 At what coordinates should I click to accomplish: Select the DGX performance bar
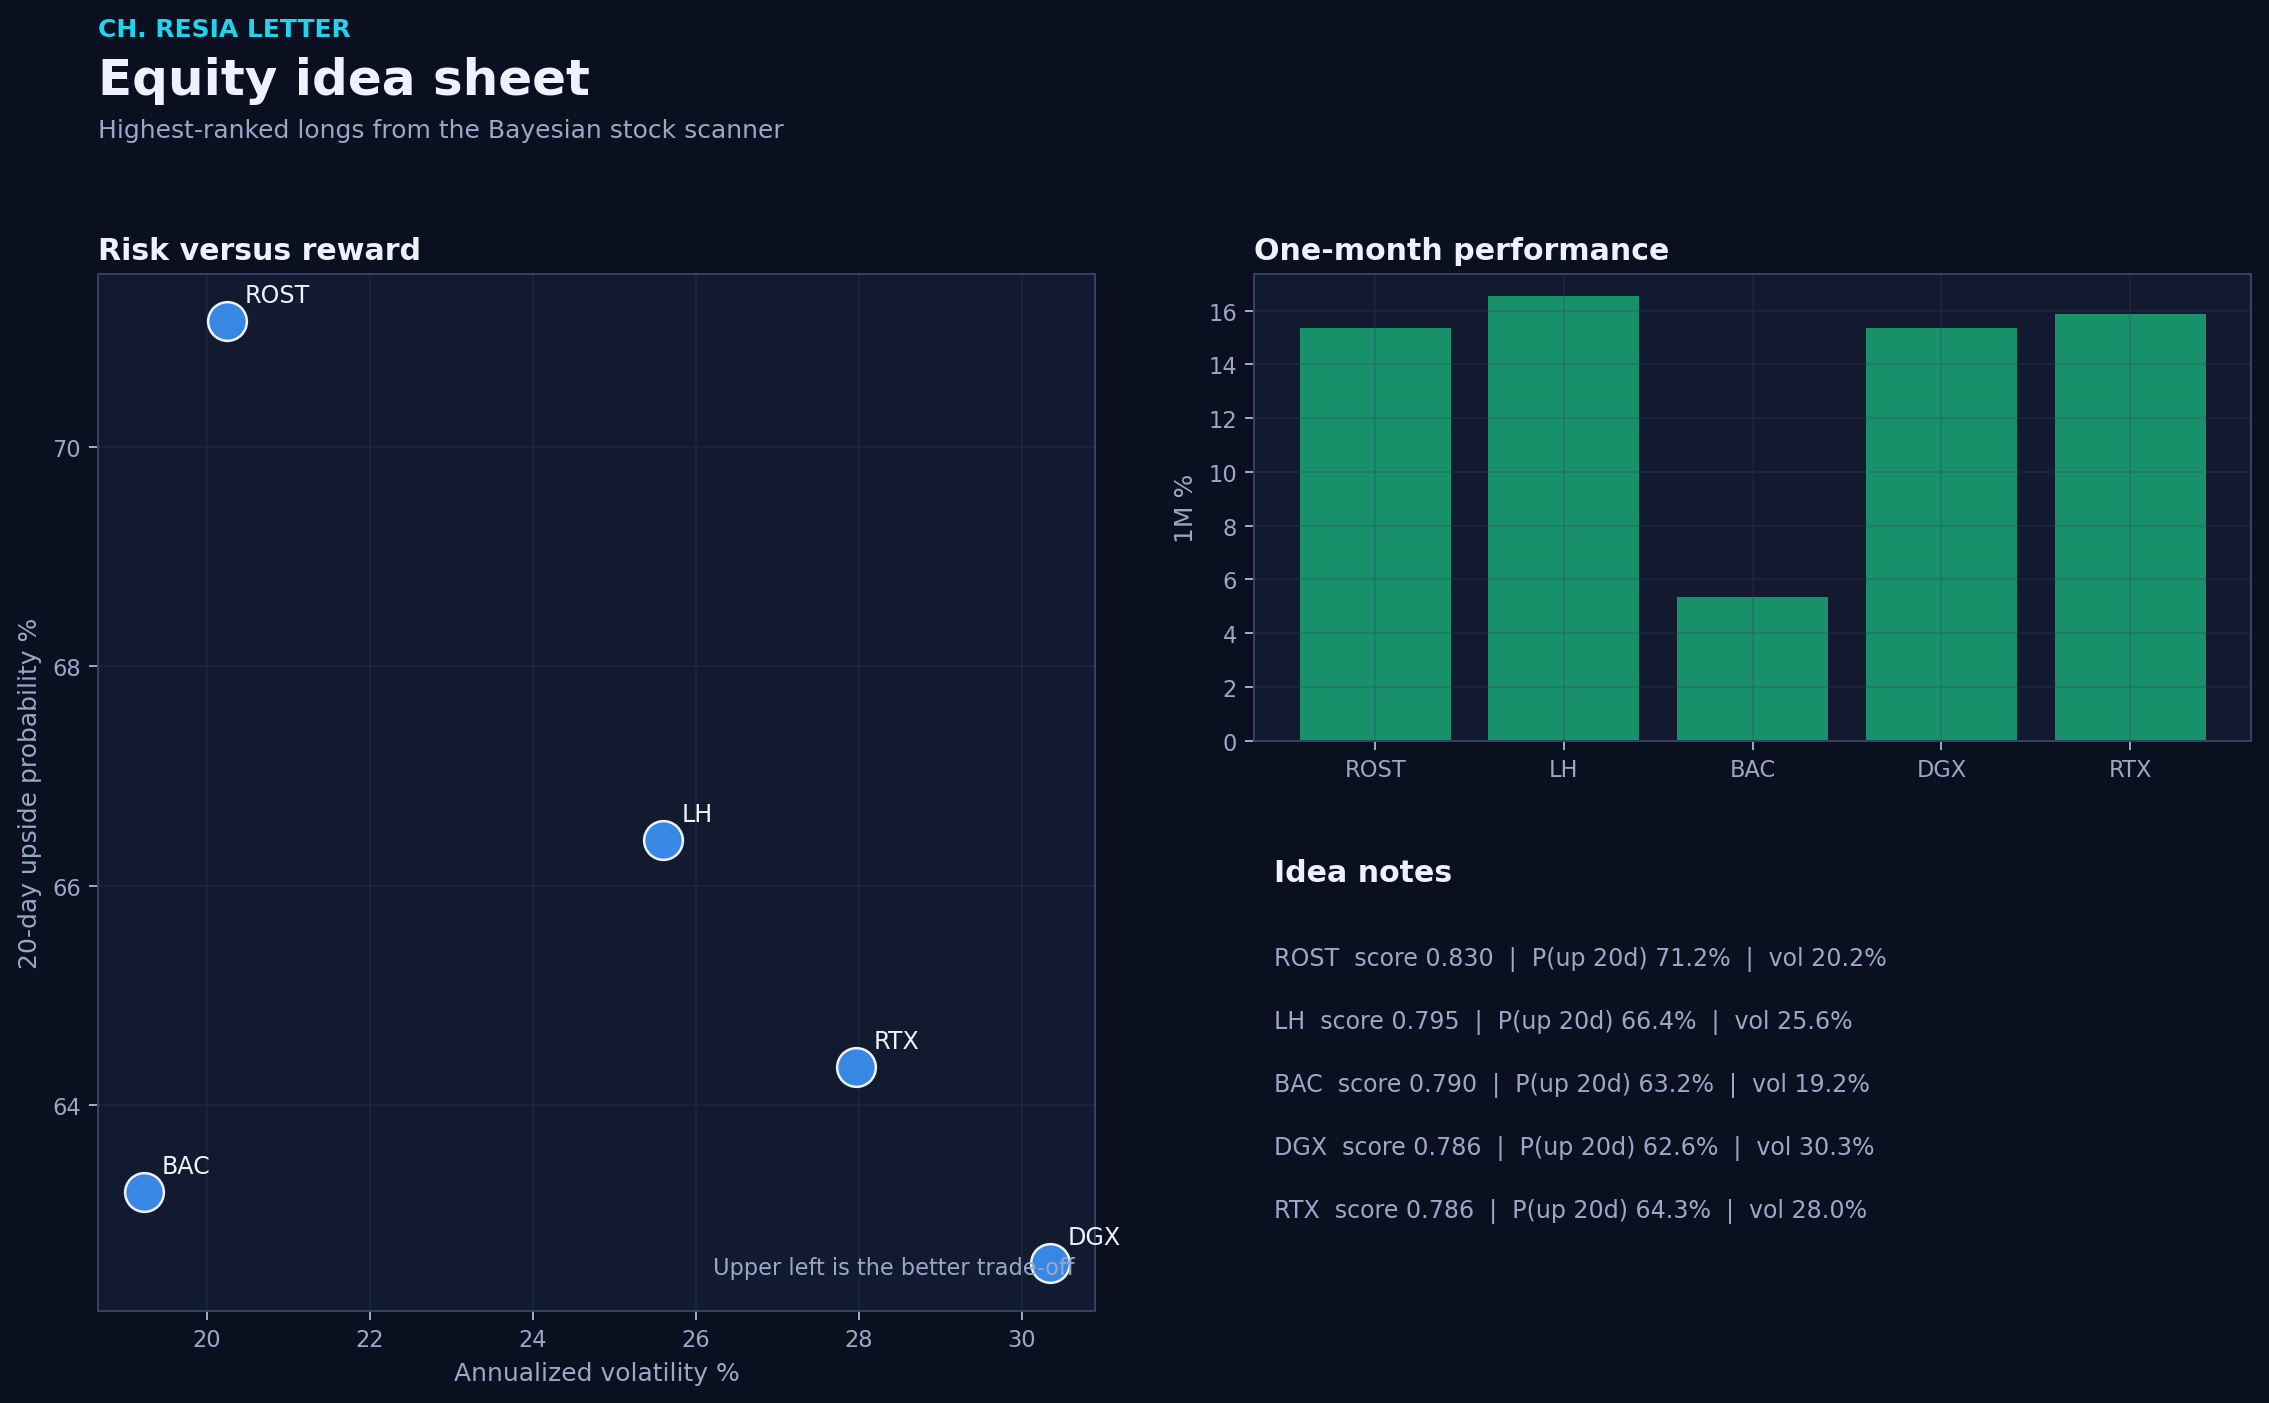pyautogui.click(x=1941, y=534)
